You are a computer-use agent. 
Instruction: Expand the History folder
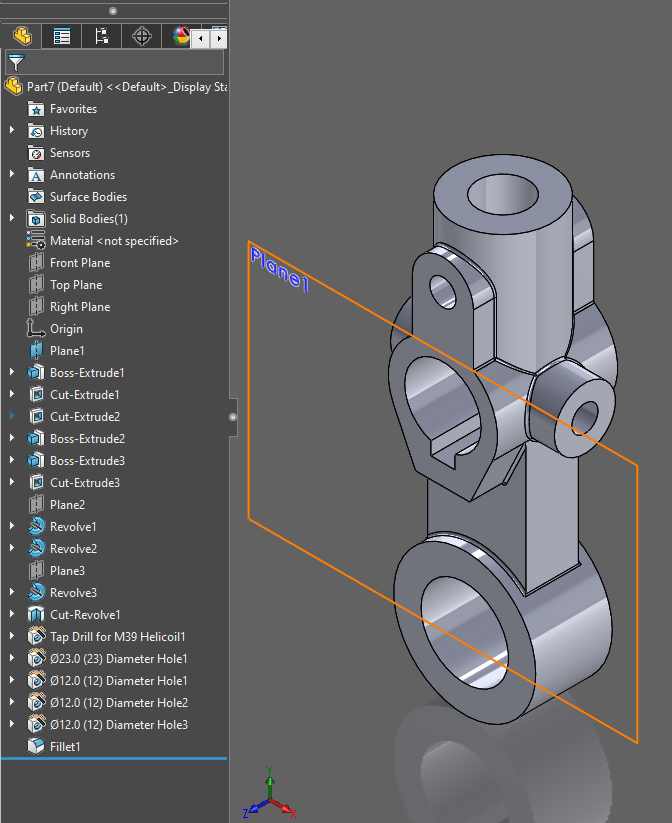12,131
